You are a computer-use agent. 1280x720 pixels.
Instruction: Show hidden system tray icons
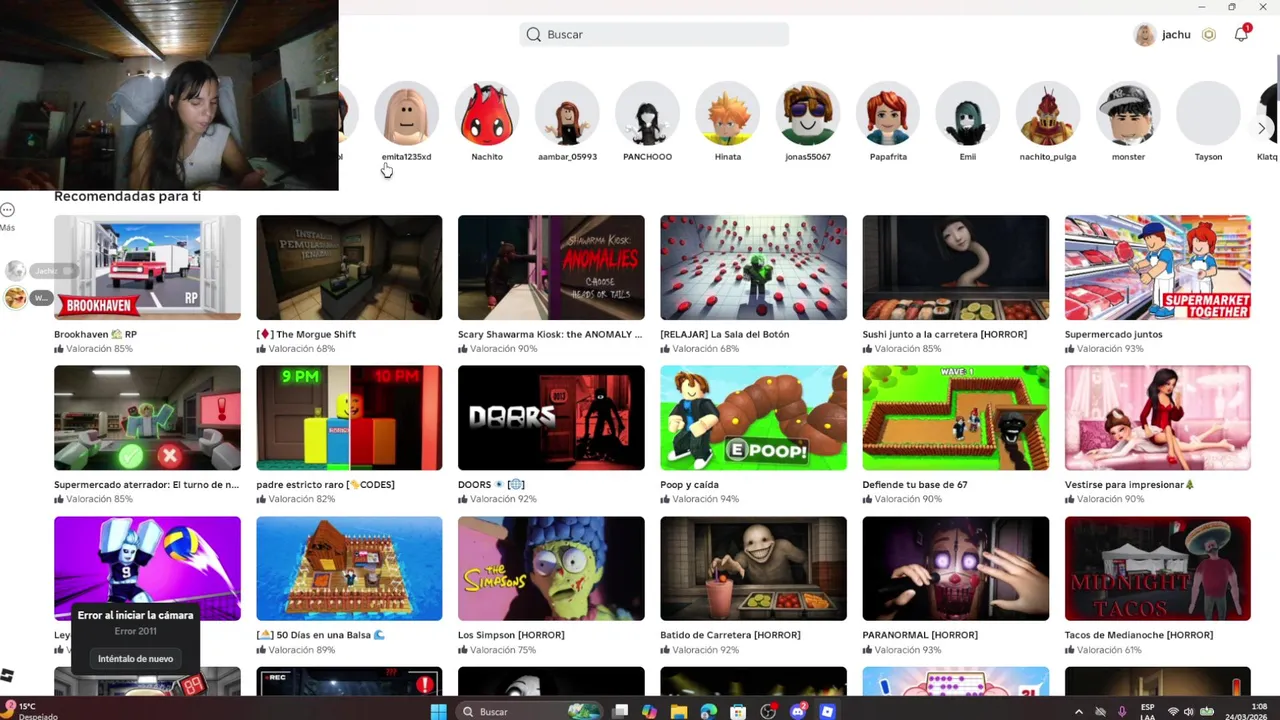coord(1078,712)
